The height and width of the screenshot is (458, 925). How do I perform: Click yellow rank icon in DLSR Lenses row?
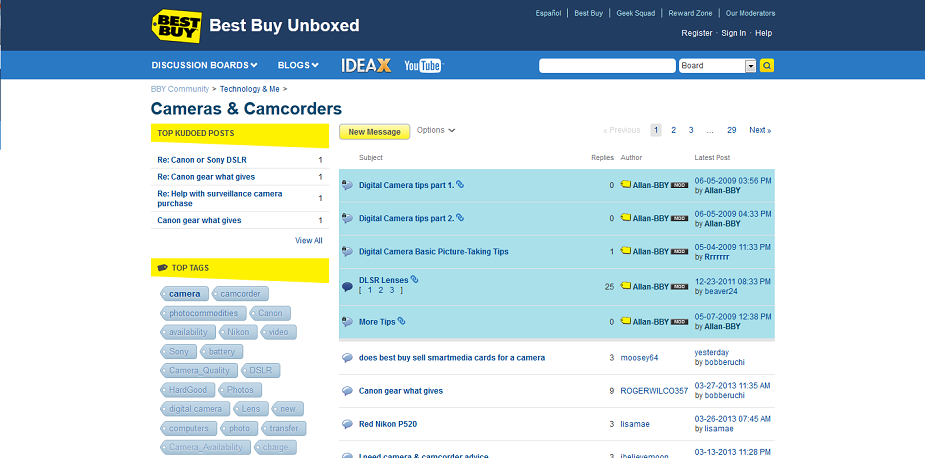(x=625, y=286)
